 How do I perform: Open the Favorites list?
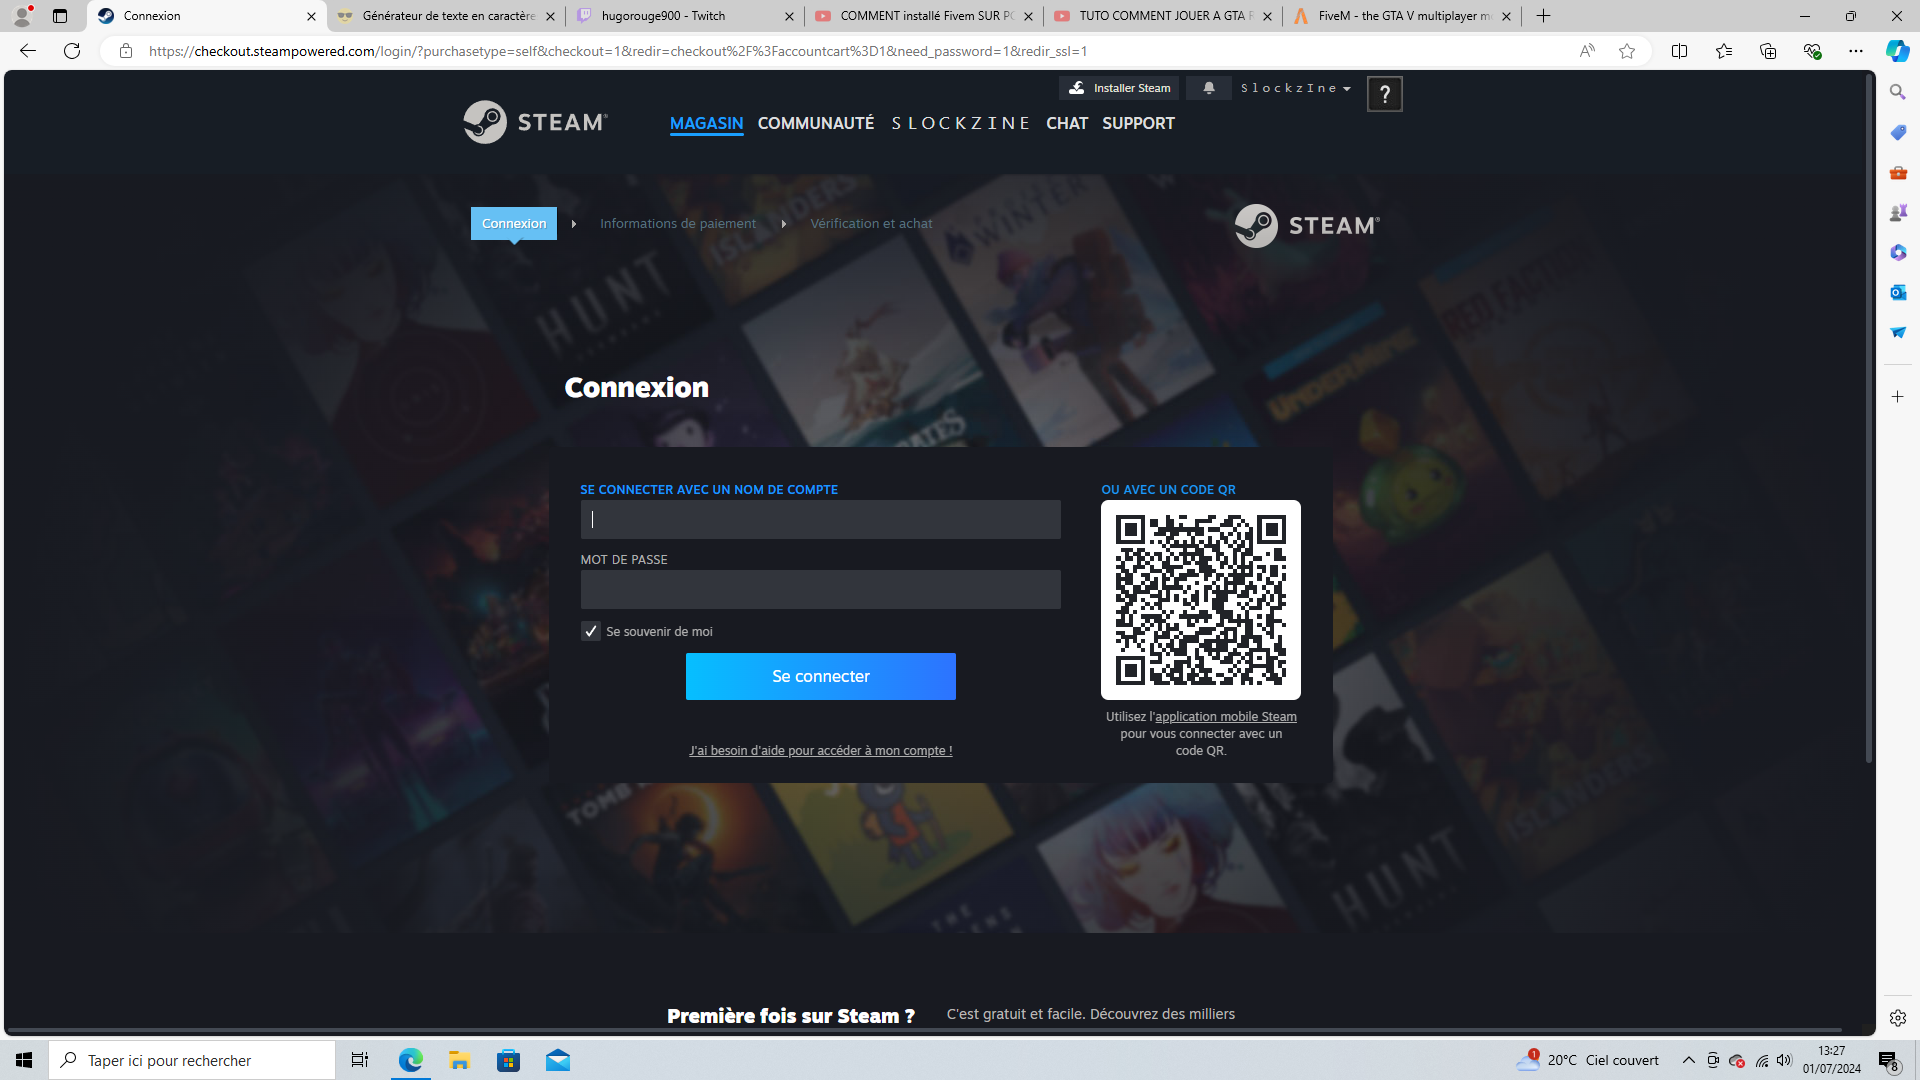click(1724, 51)
